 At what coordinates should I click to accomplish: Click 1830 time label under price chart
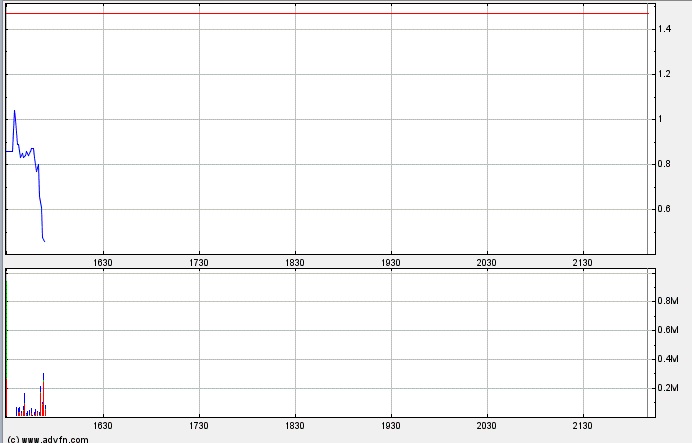(295, 262)
